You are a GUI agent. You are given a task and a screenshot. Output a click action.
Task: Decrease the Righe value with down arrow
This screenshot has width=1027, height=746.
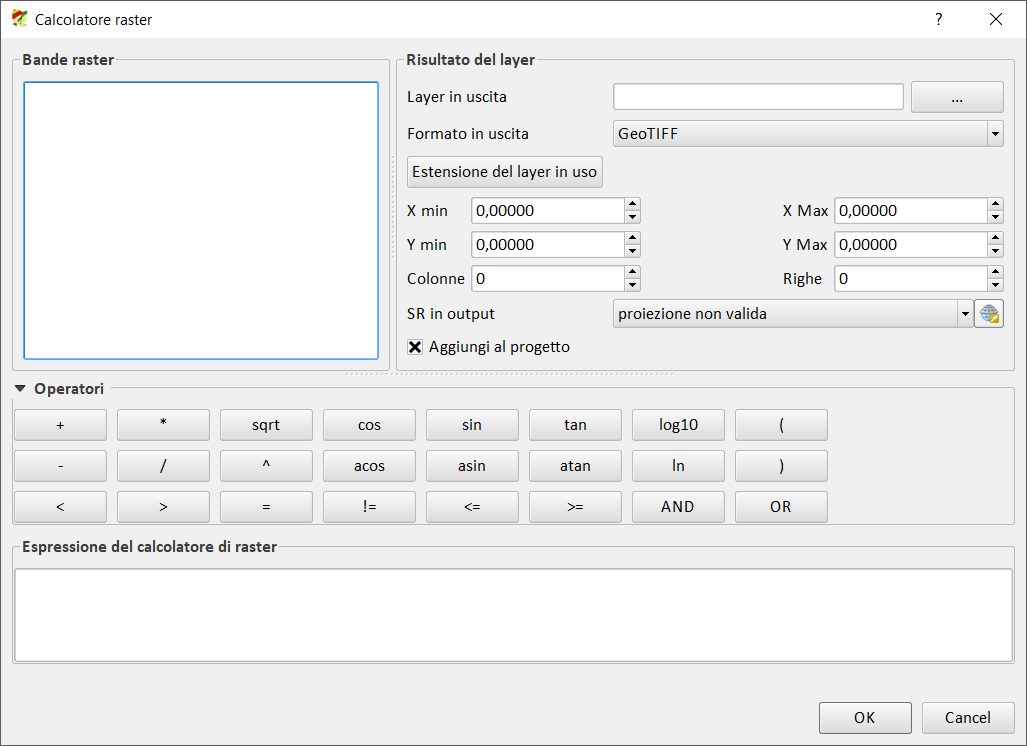point(995,285)
